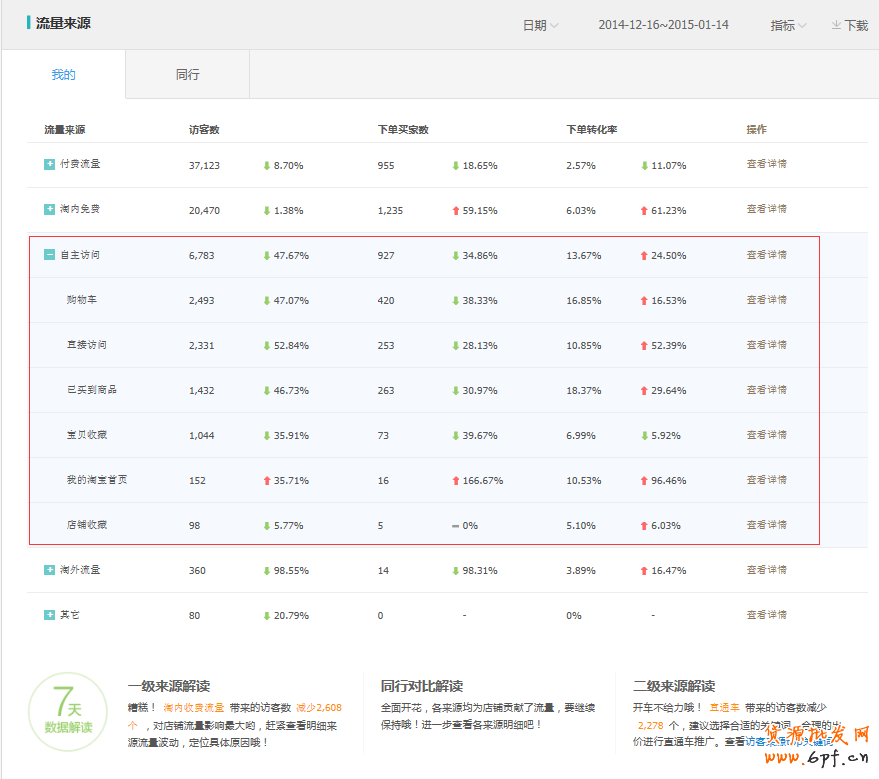Click the date range 2014-12-16~2015-01-14
The height and width of the screenshot is (779, 879).
coord(663,25)
